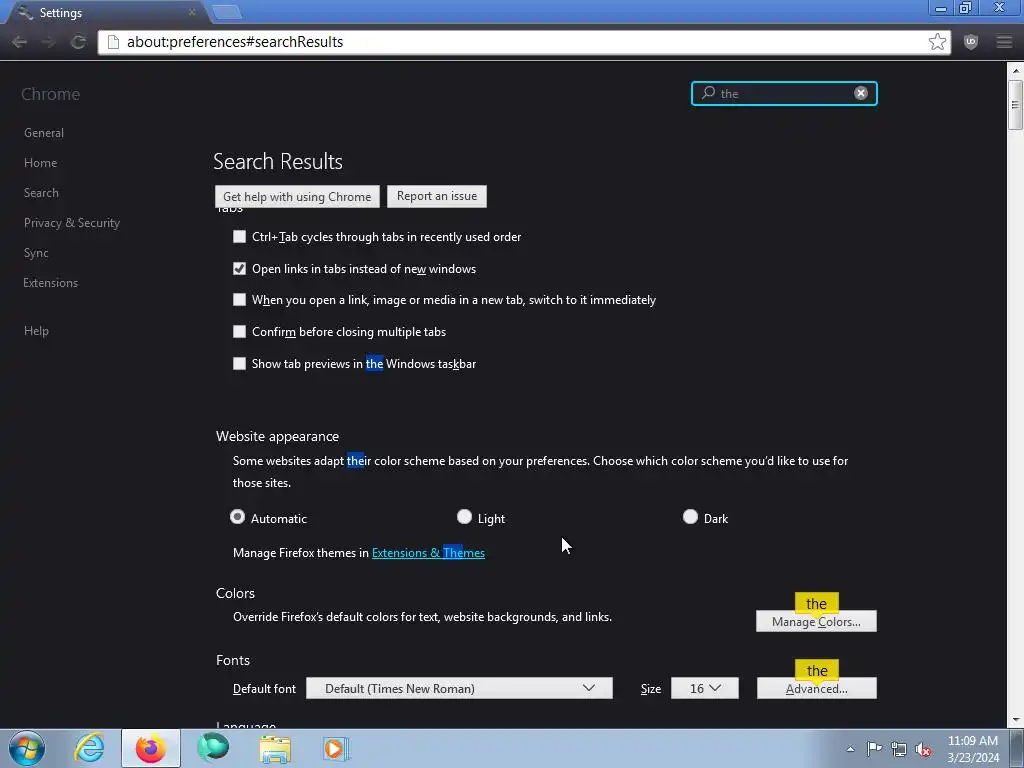This screenshot has height=768, width=1024.
Task: Clear the settings search with X icon
Action: click(861, 93)
